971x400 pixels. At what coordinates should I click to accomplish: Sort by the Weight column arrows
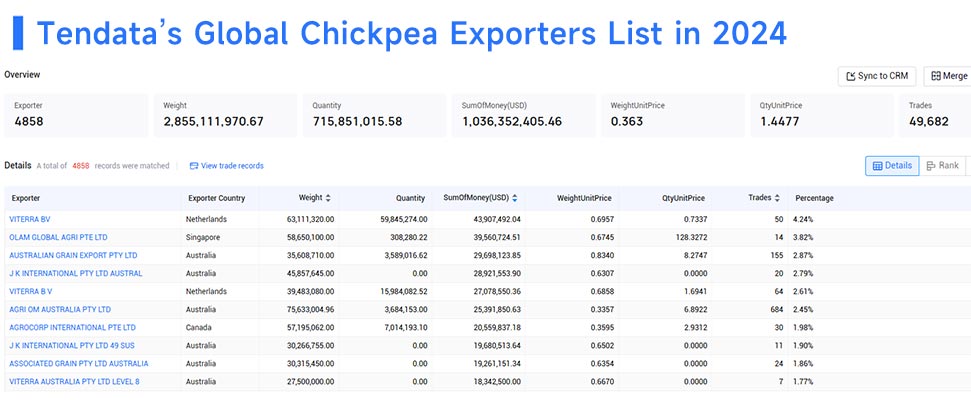328,198
